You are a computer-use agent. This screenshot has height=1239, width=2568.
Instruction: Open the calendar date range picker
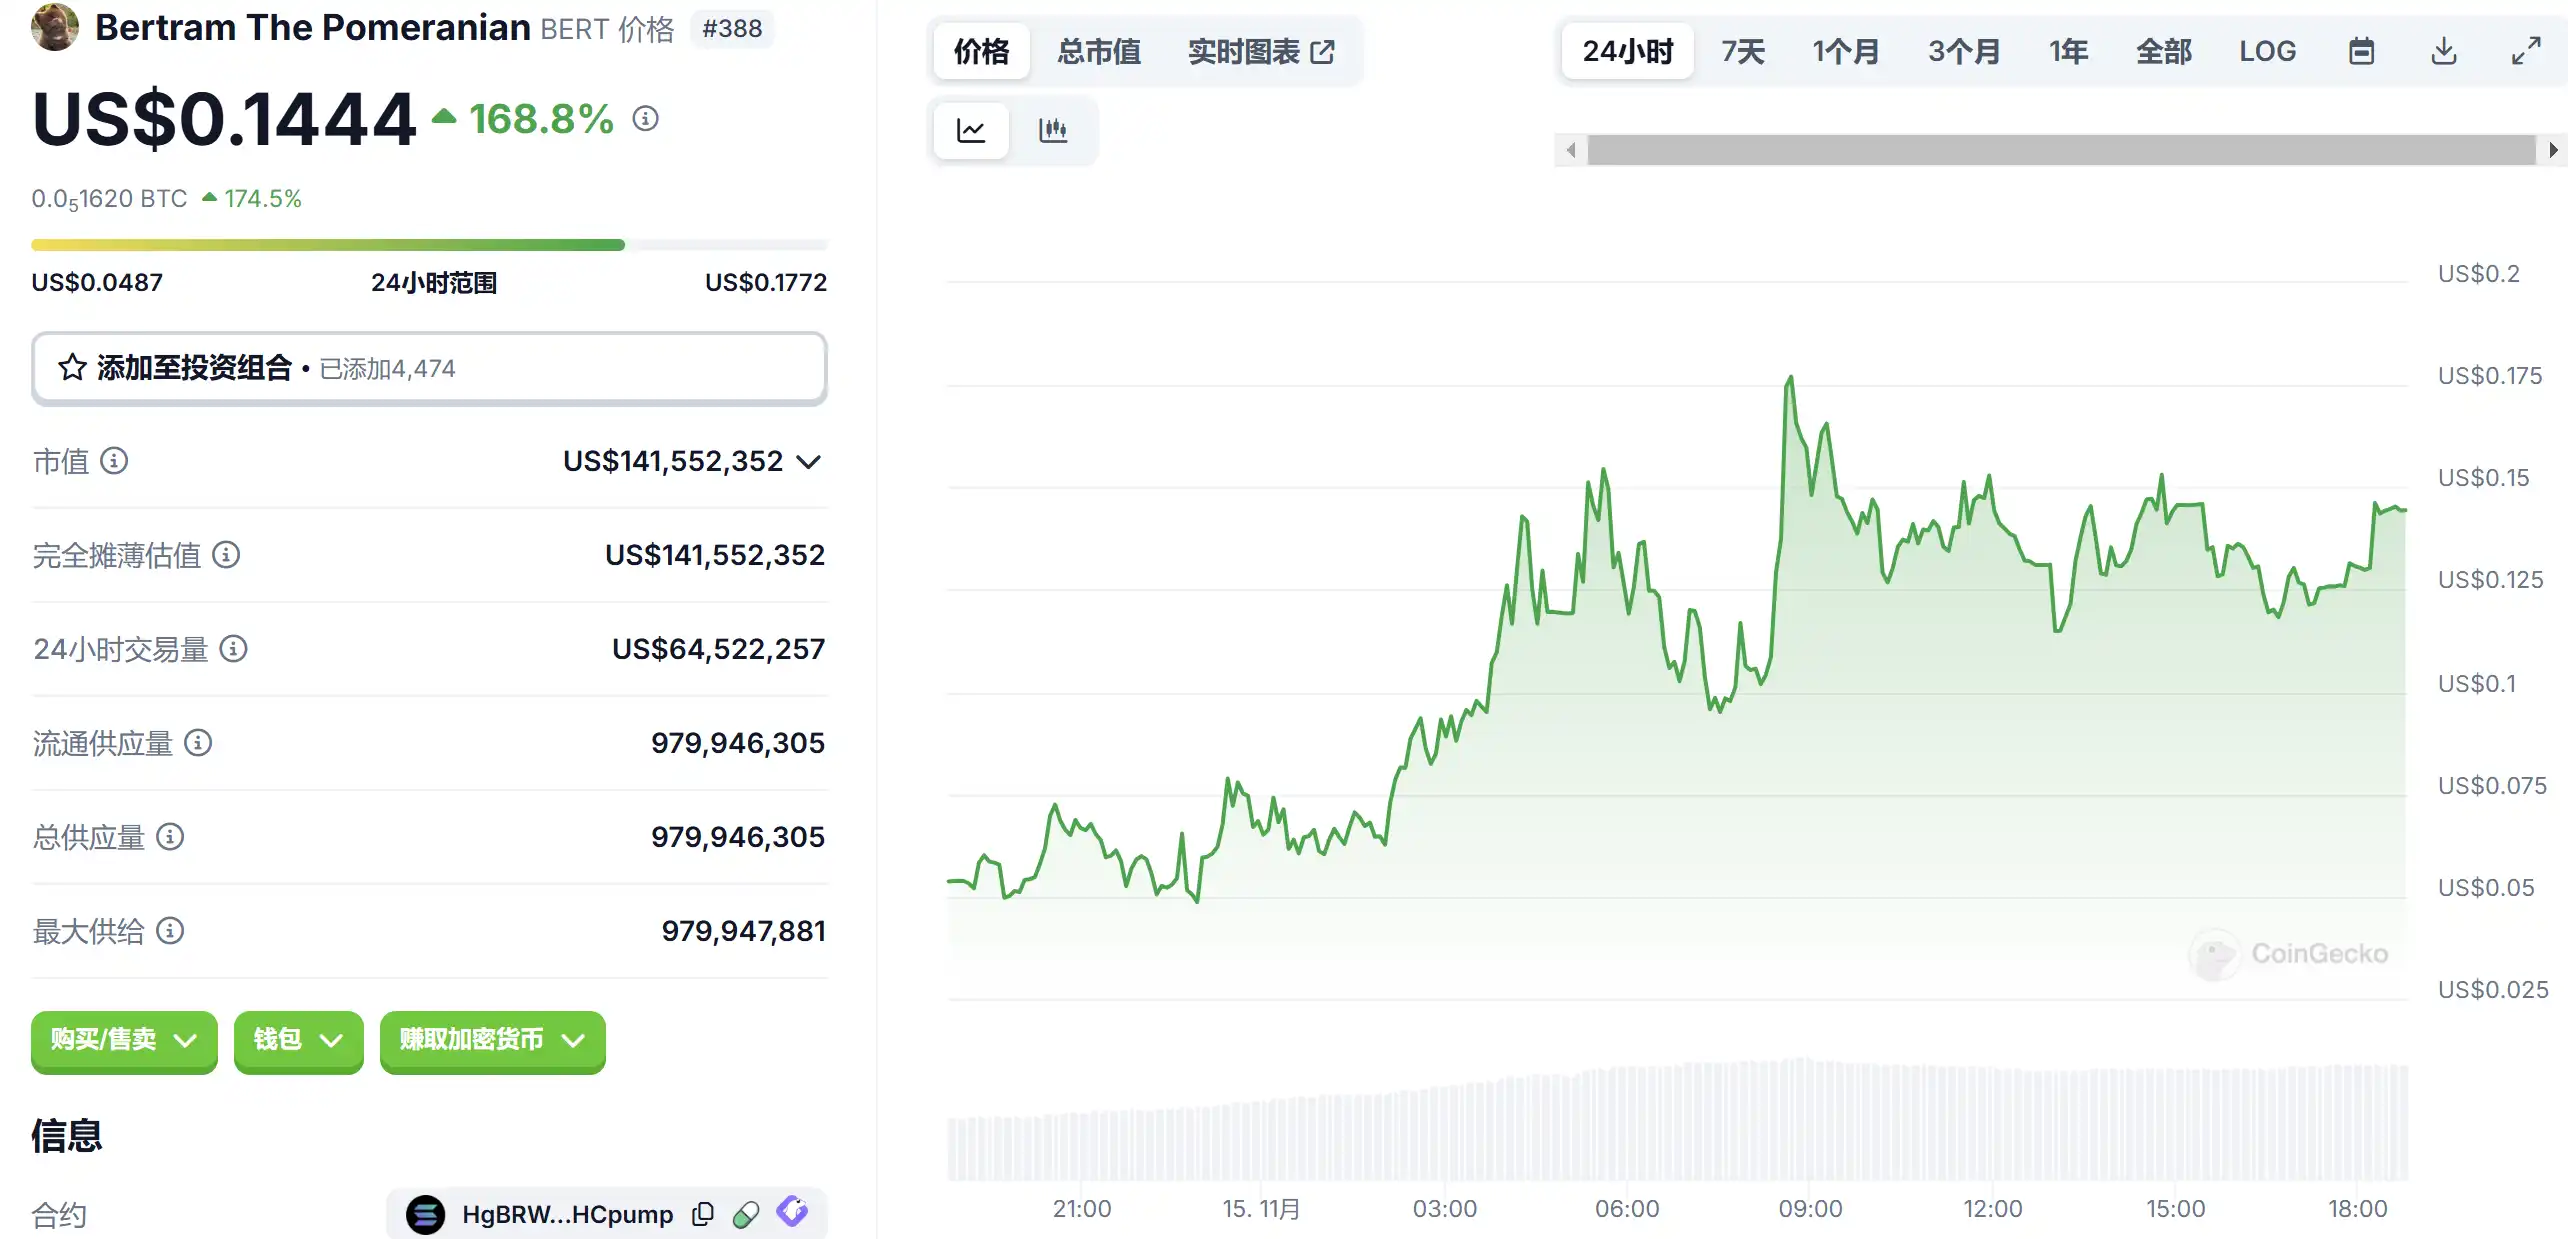pyautogui.click(x=2361, y=51)
